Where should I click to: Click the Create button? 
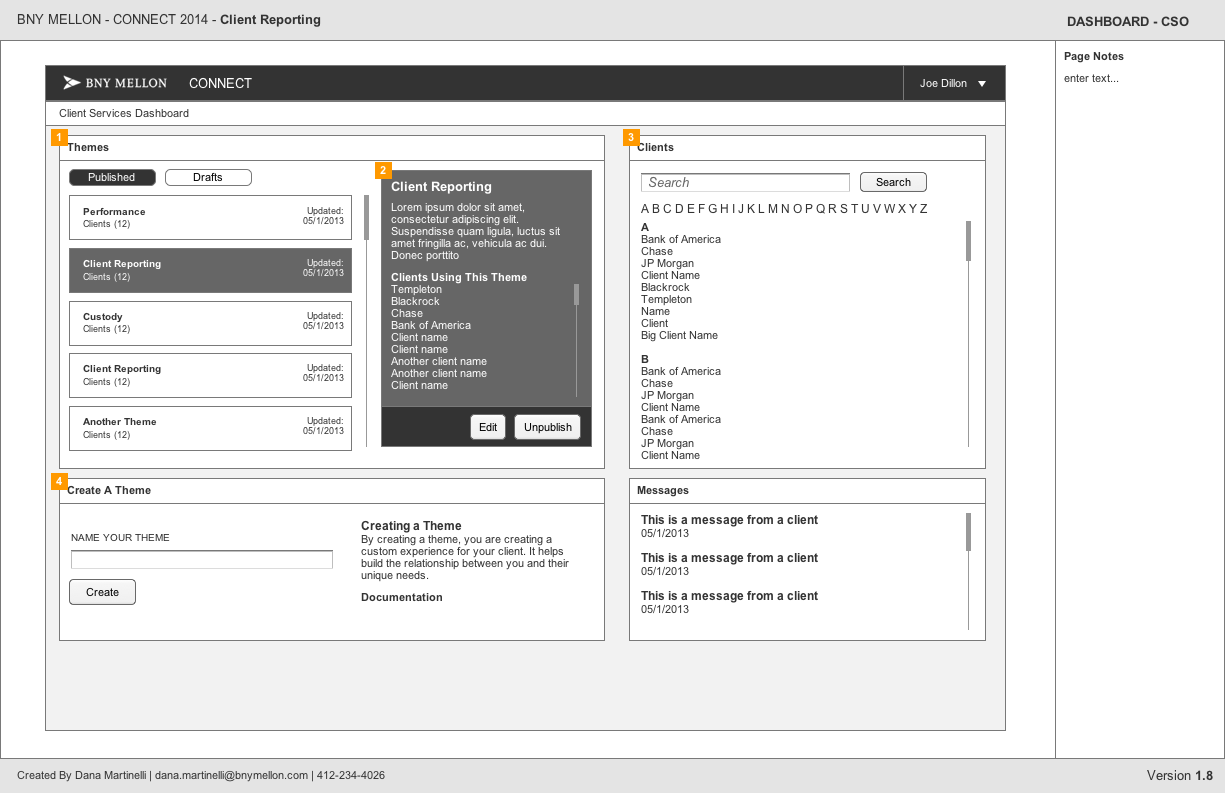pos(102,592)
